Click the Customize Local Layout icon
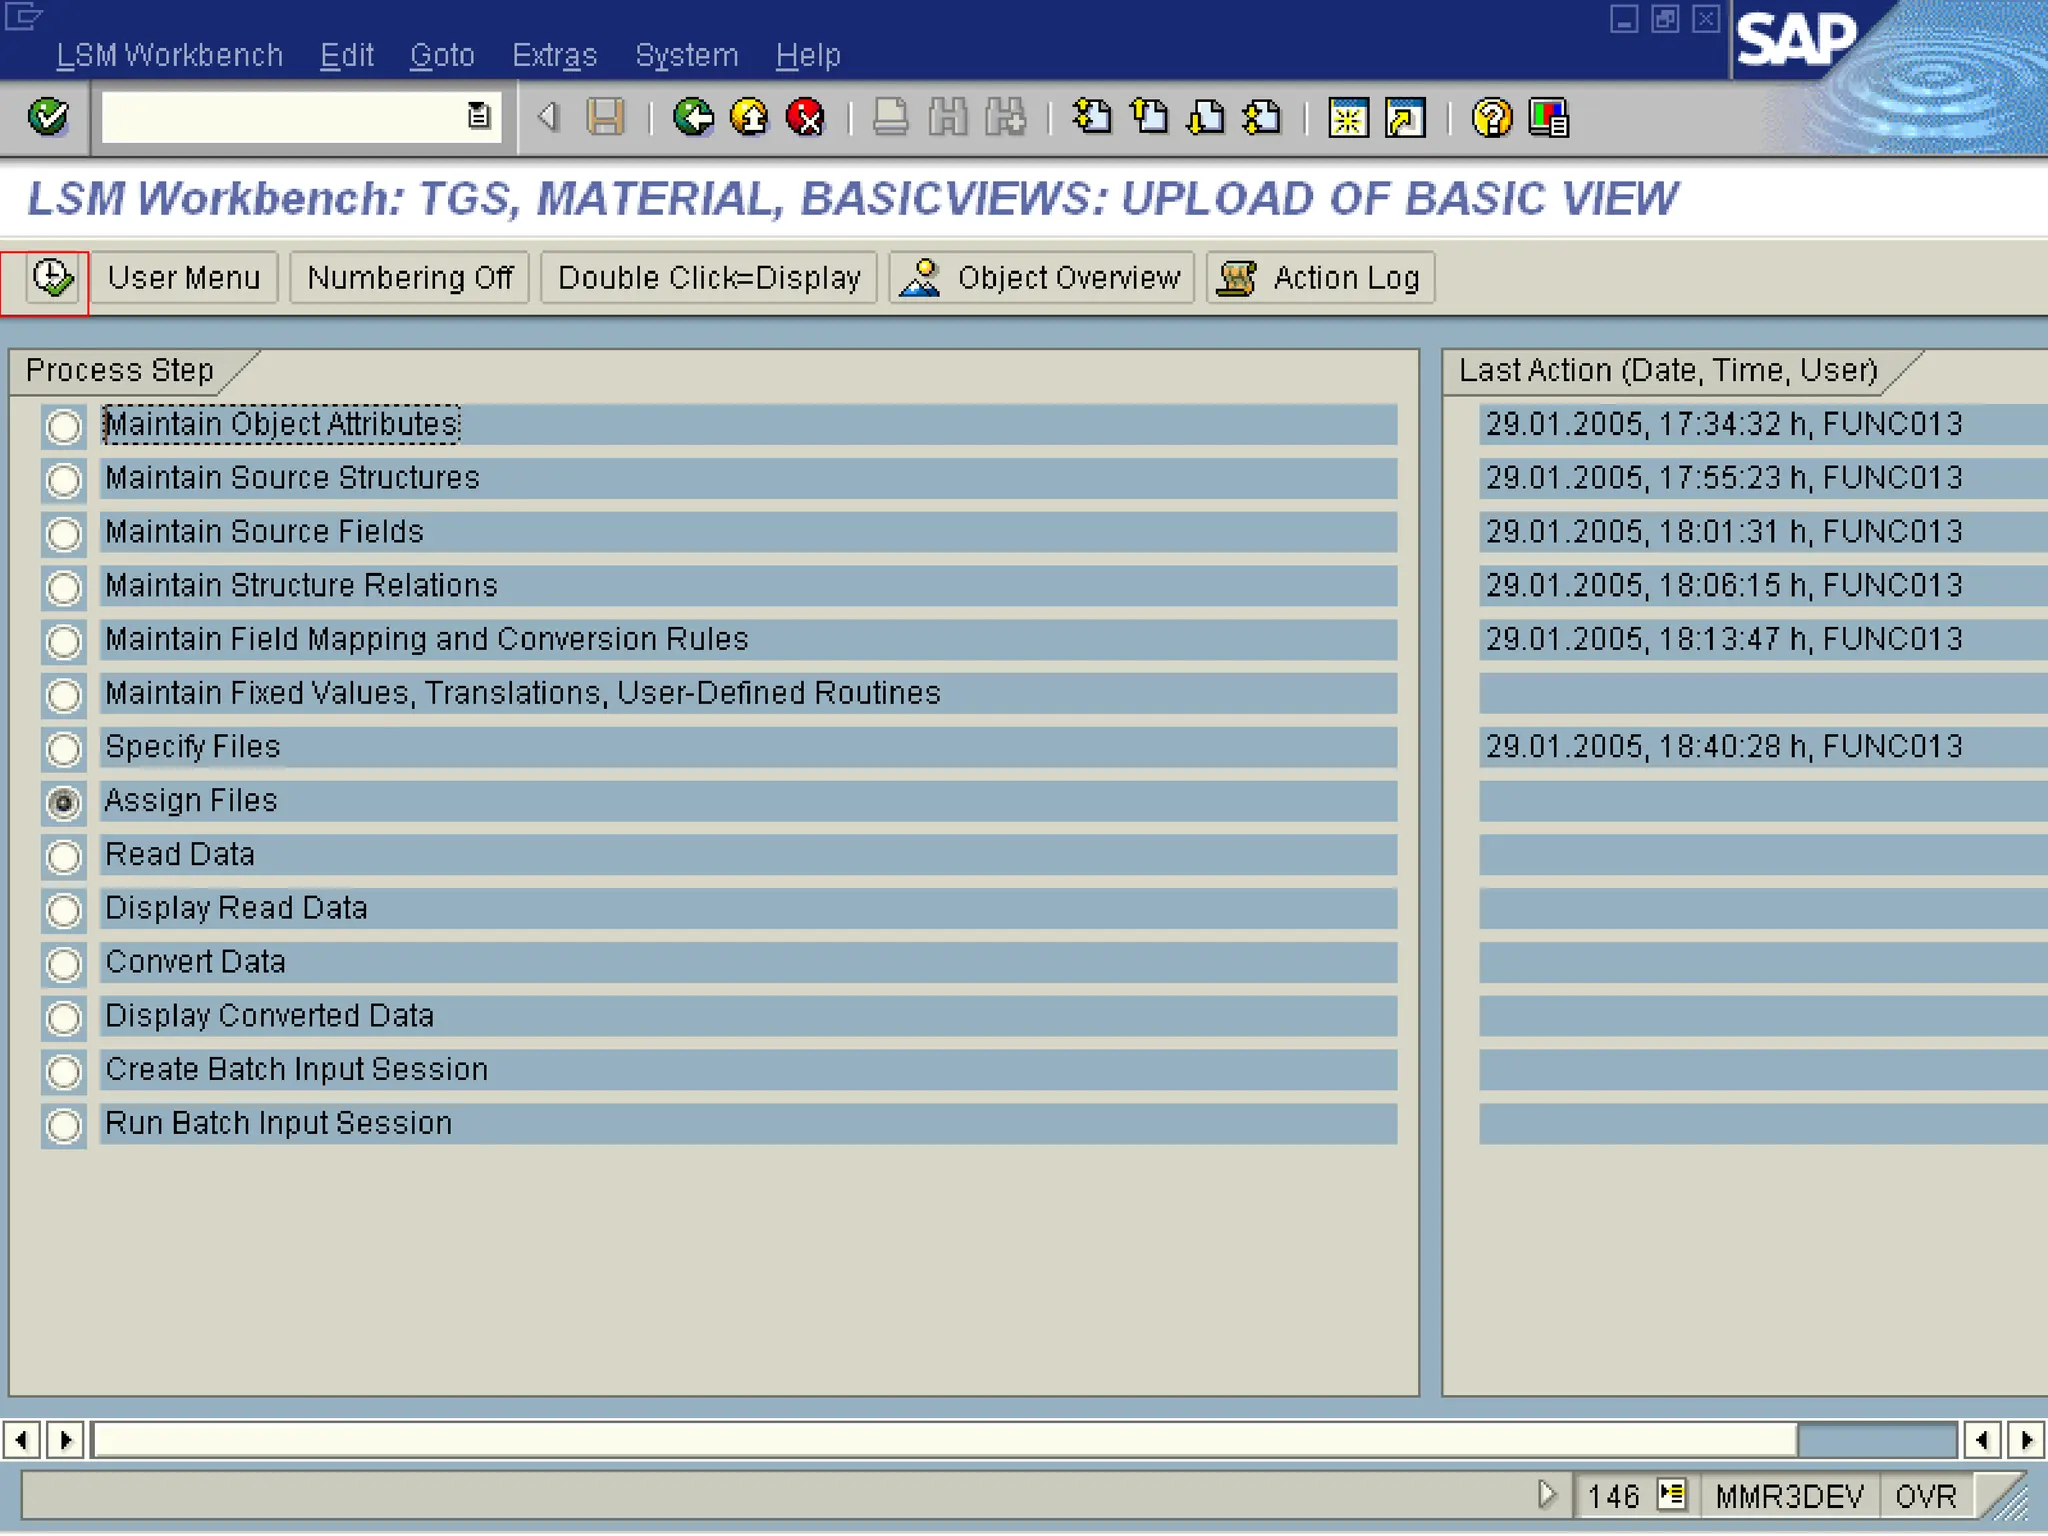The image size is (2048, 1536). [1548, 118]
